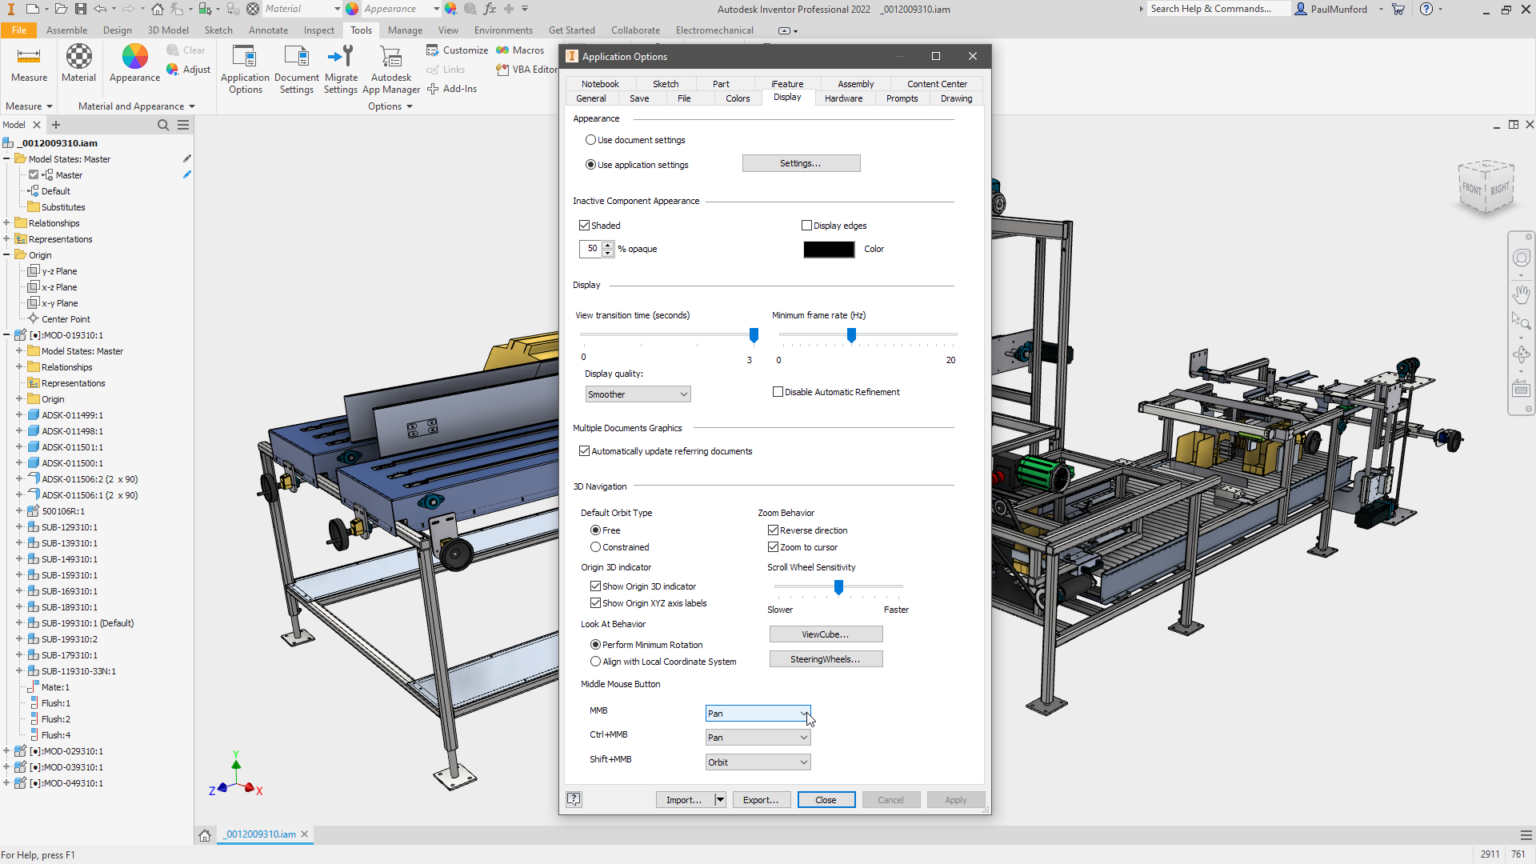Enable the Use document settings radio button
The width and height of the screenshot is (1536, 864).
[x=591, y=140]
